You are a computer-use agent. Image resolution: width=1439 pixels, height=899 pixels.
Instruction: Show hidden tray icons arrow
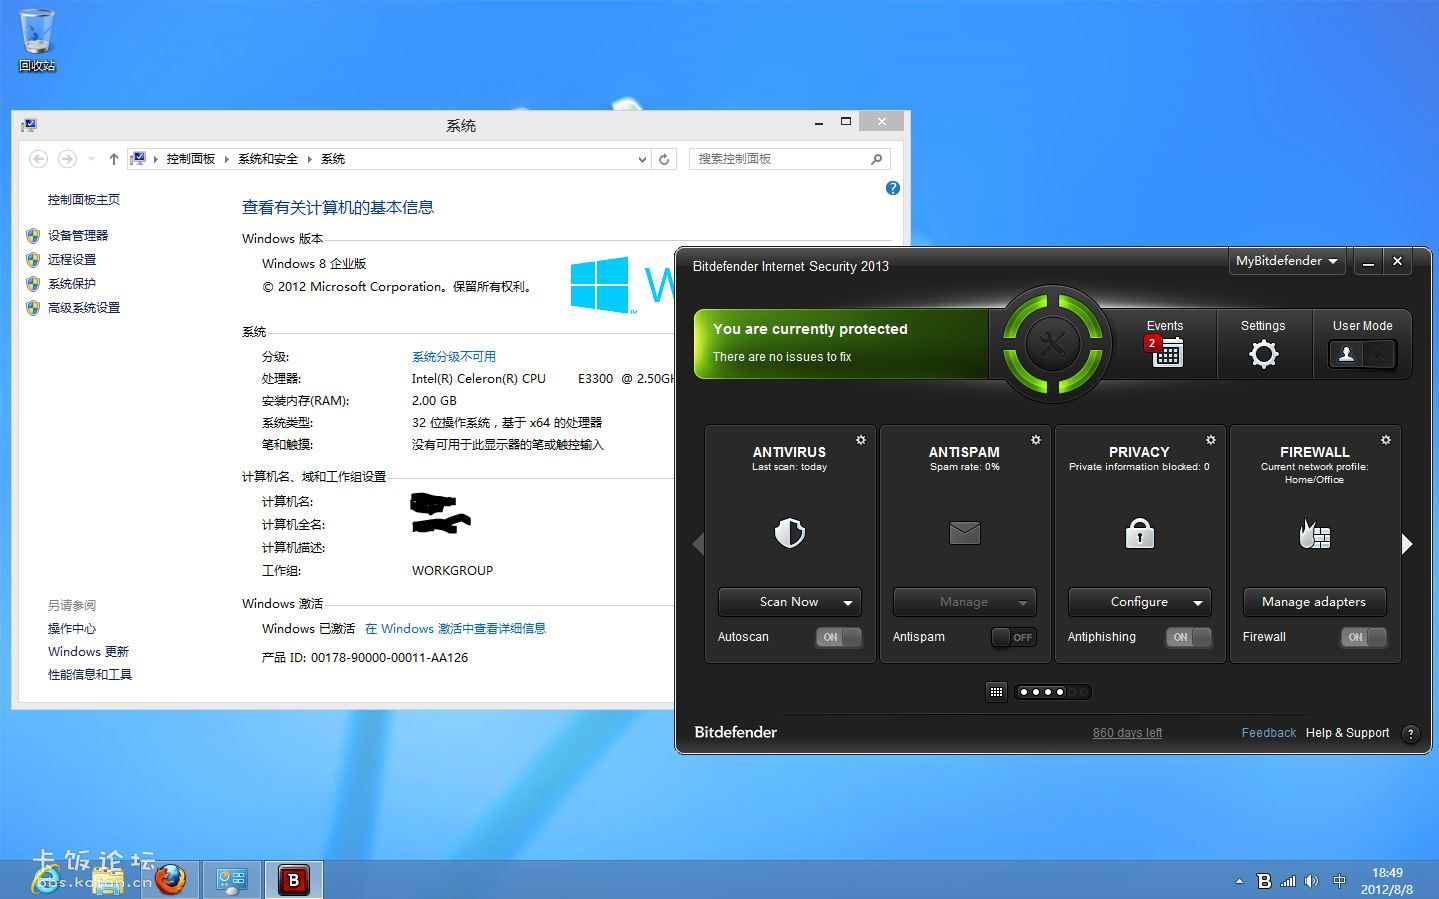1239,881
